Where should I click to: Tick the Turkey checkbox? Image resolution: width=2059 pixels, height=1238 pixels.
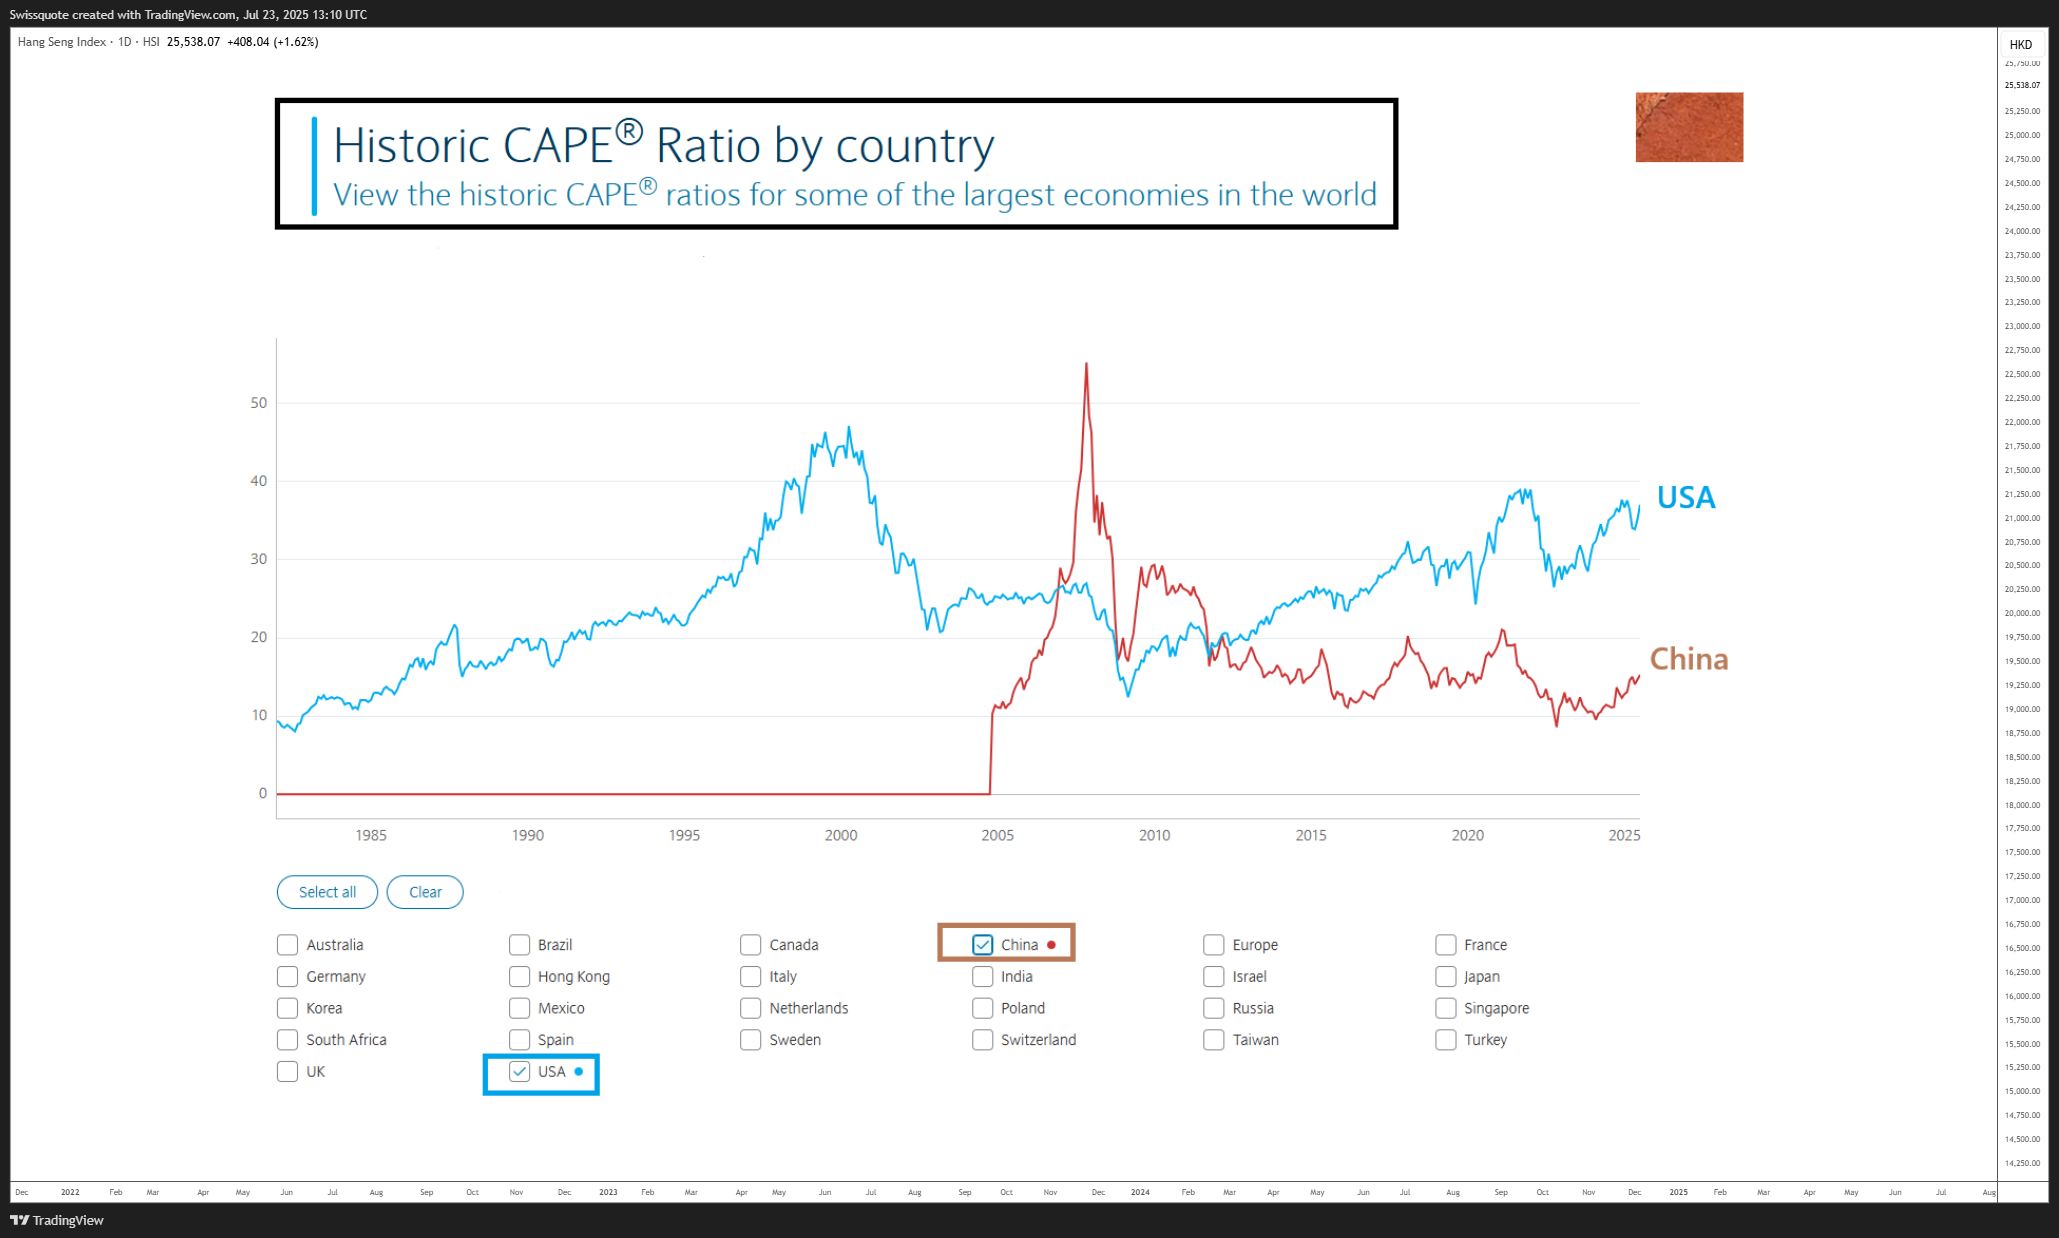(x=1445, y=1040)
